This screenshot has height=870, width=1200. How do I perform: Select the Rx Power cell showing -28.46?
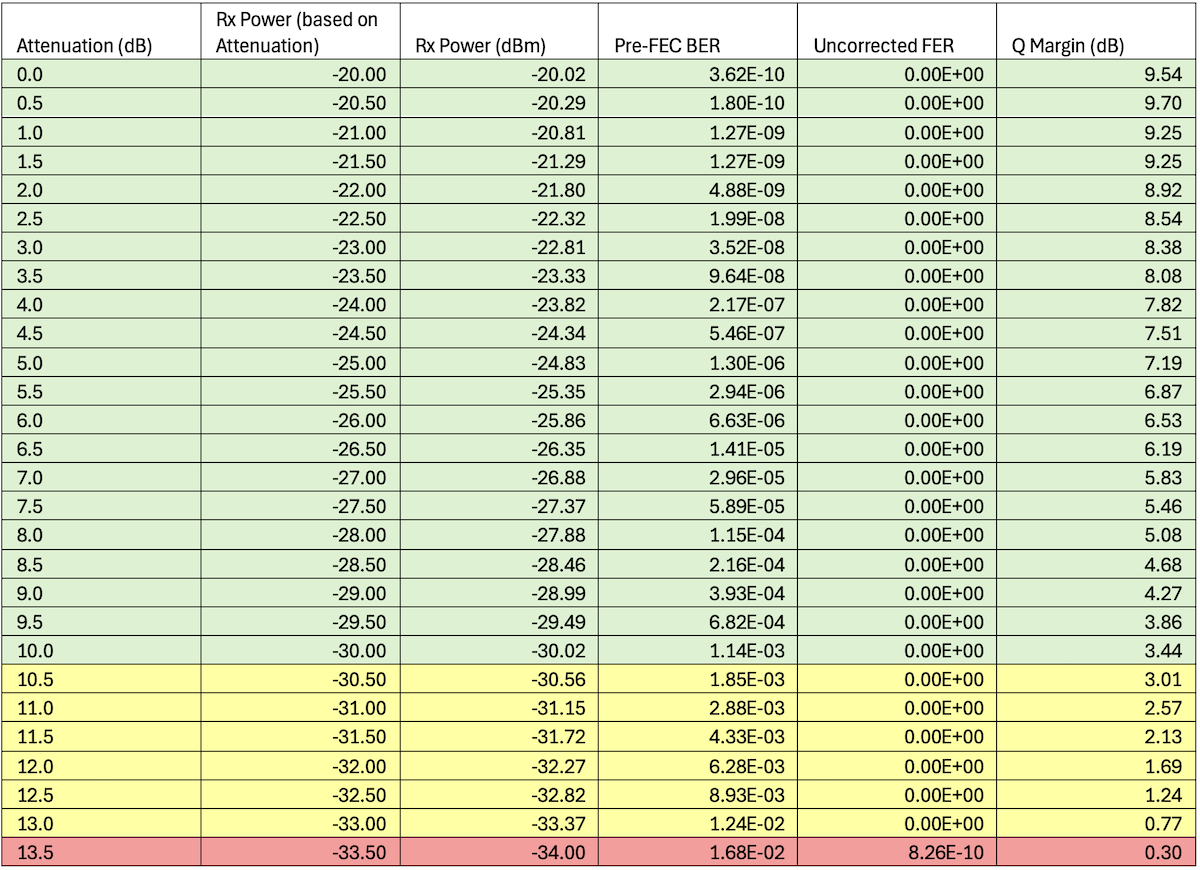(x=499, y=565)
